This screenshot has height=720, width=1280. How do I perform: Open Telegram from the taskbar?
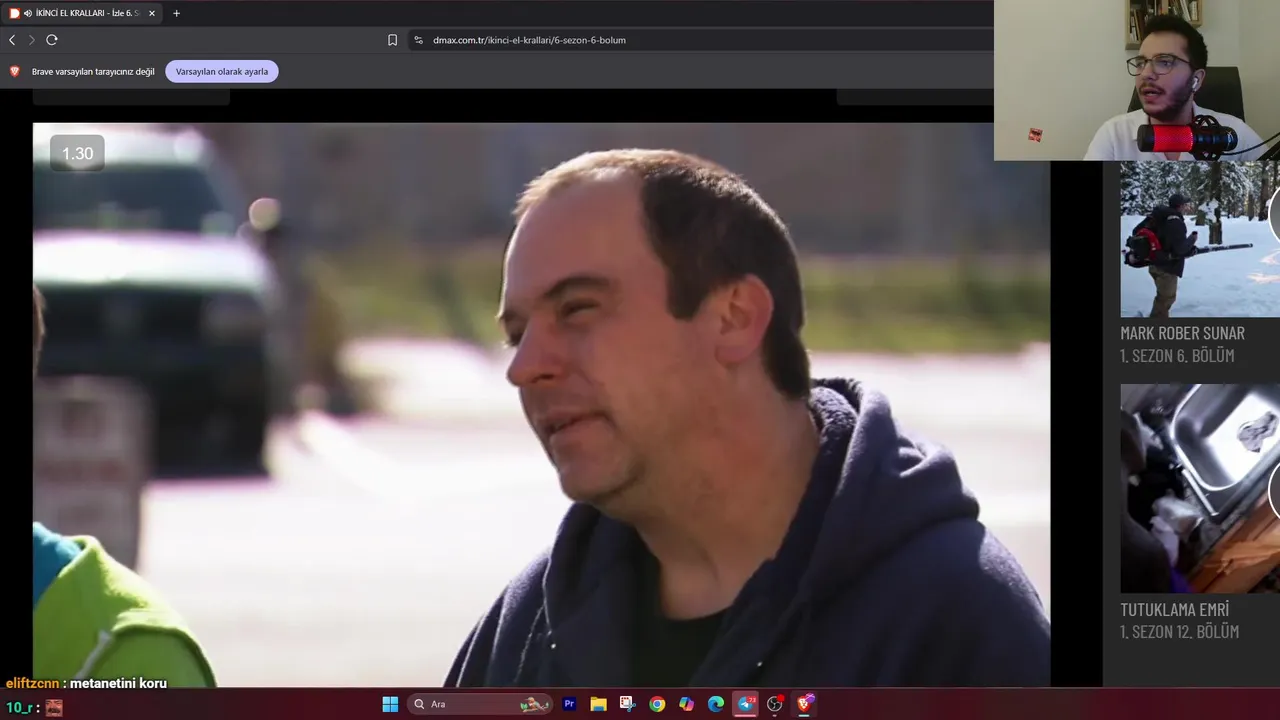pyautogui.click(x=745, y=704)
